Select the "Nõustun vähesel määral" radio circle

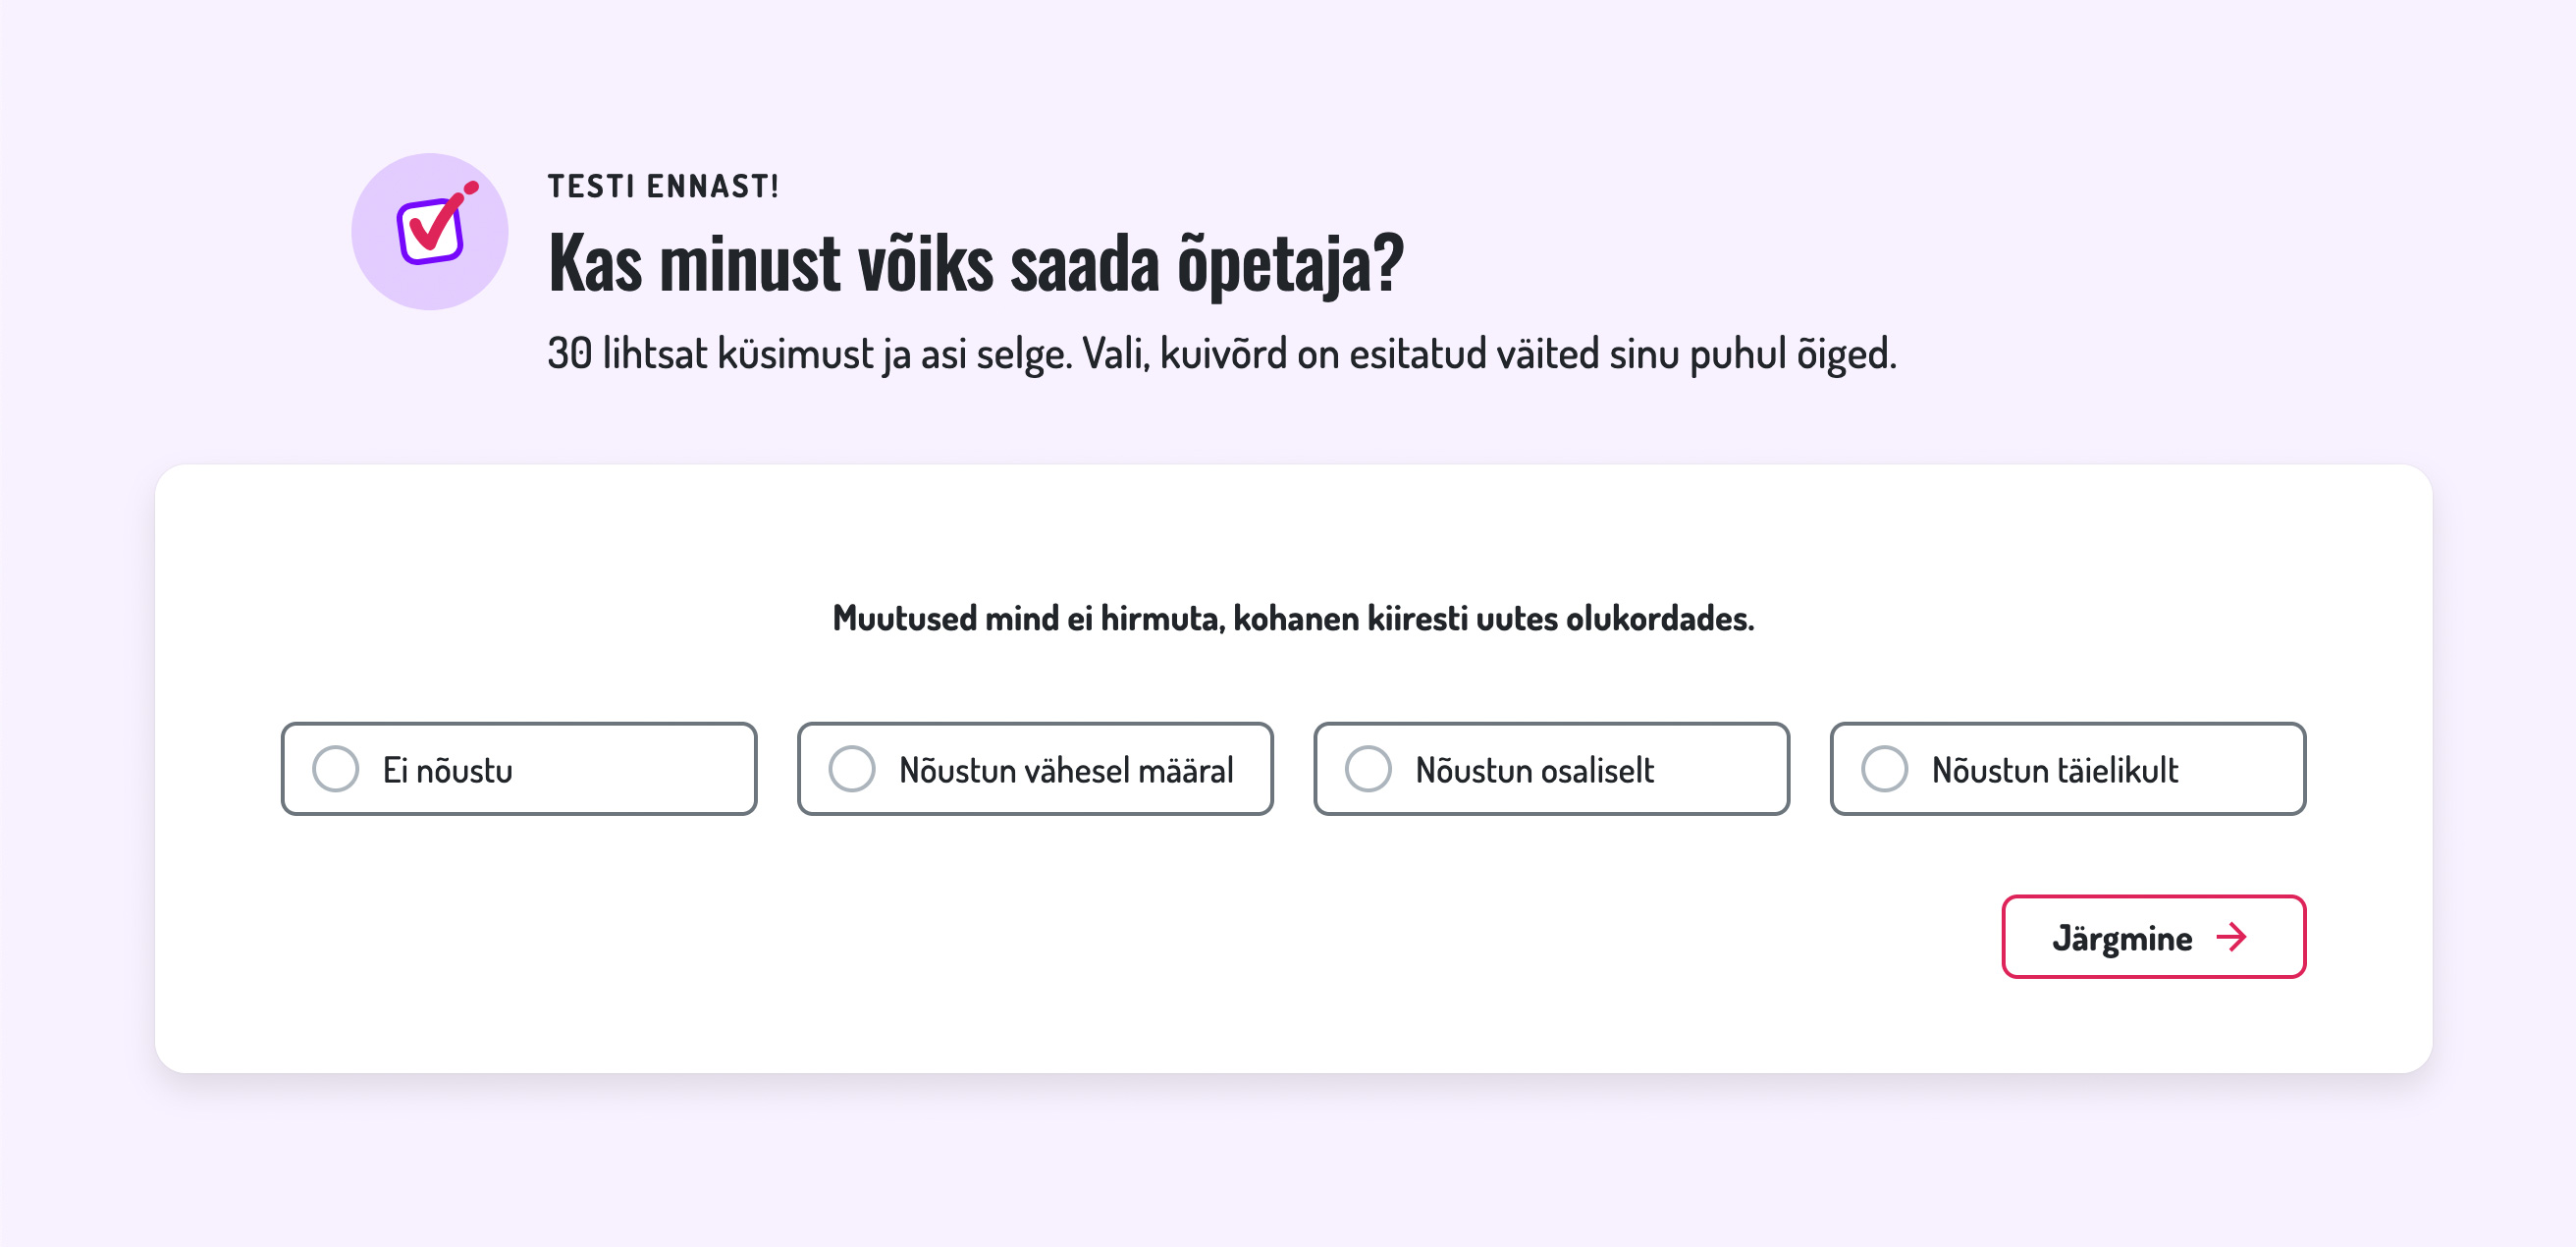point(851,769)
